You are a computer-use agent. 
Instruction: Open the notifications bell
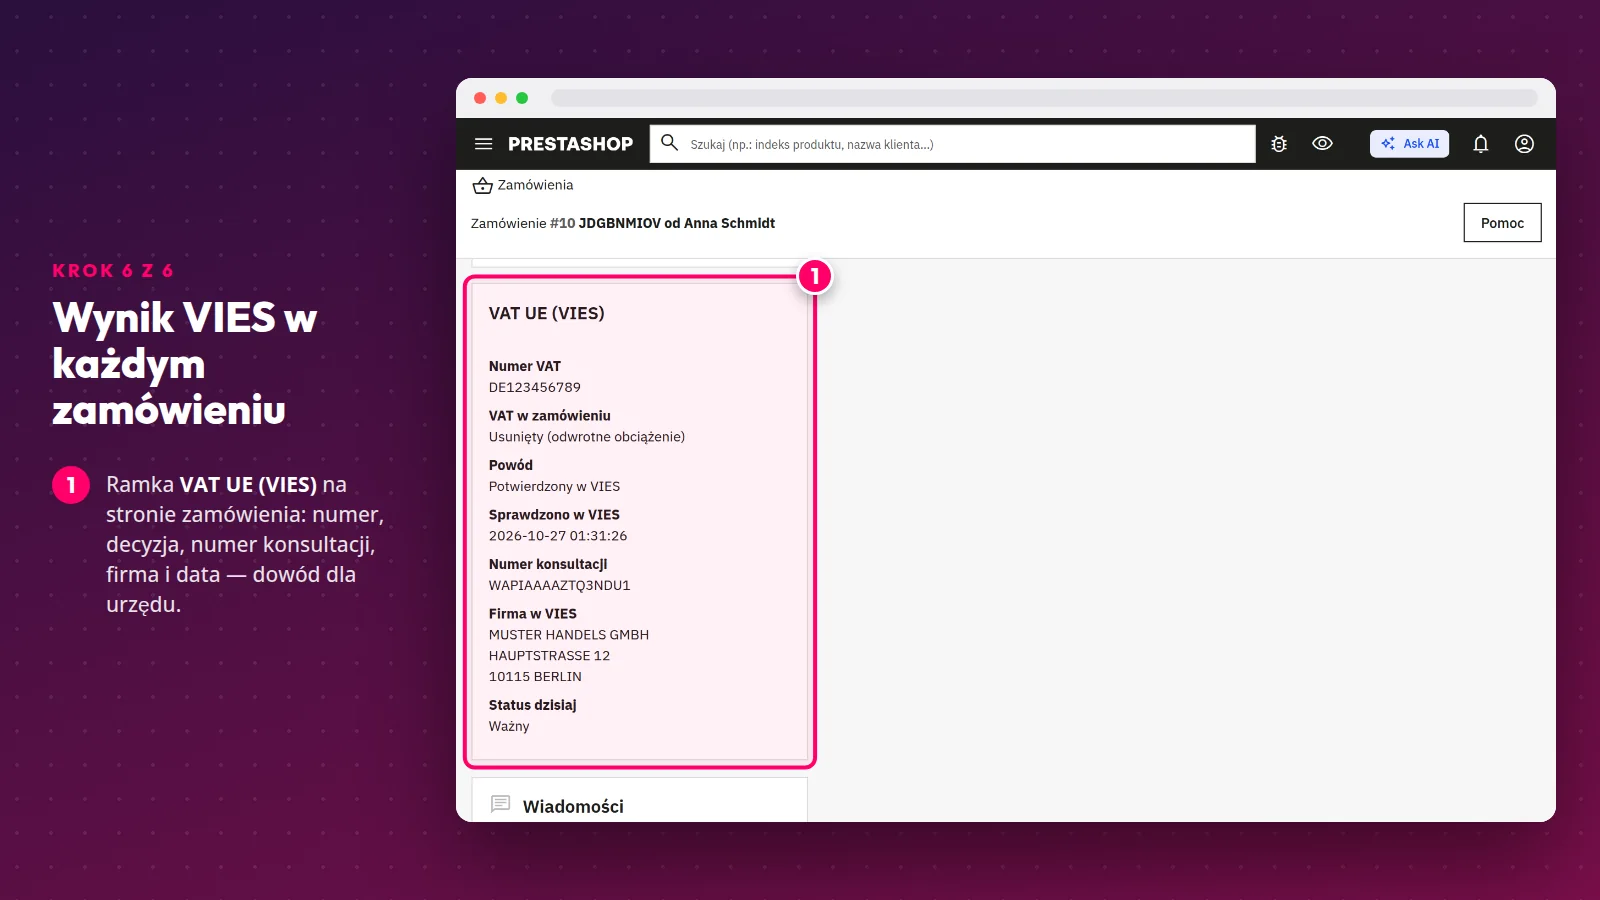1481,144
